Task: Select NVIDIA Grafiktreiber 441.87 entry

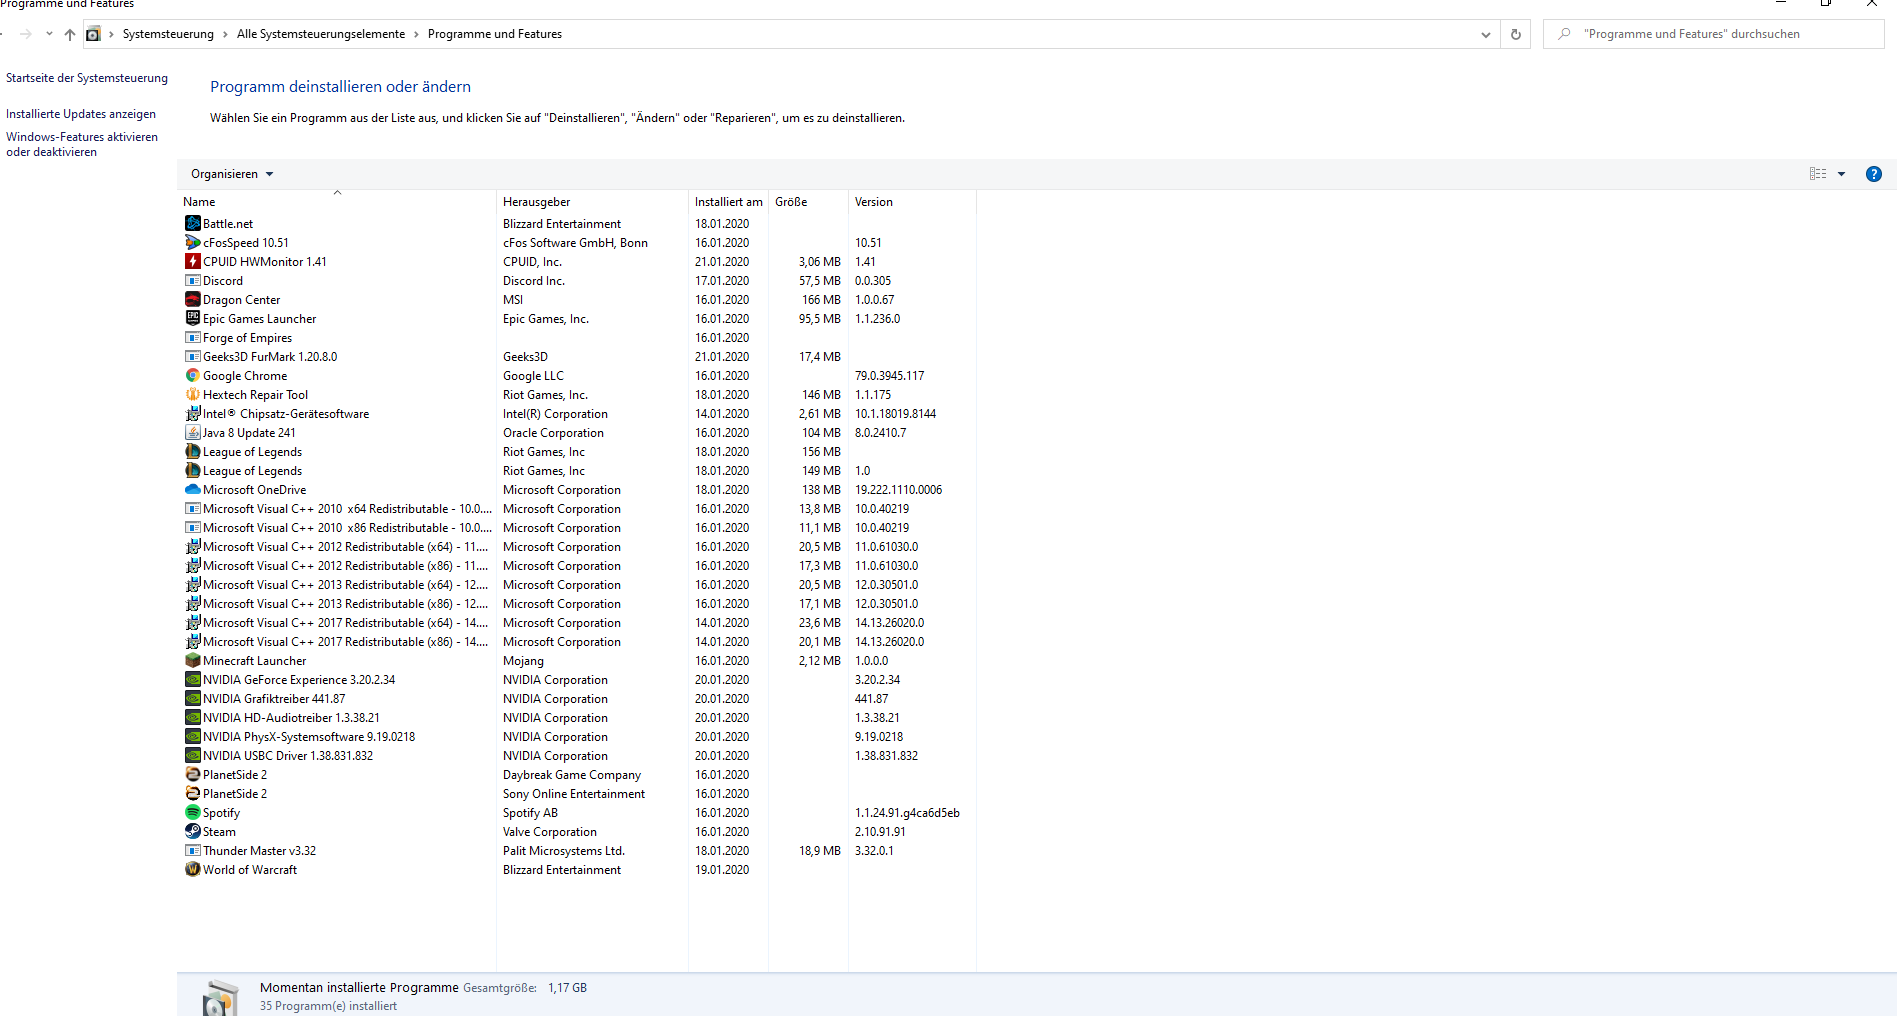Action: click(x=578, y=698)
